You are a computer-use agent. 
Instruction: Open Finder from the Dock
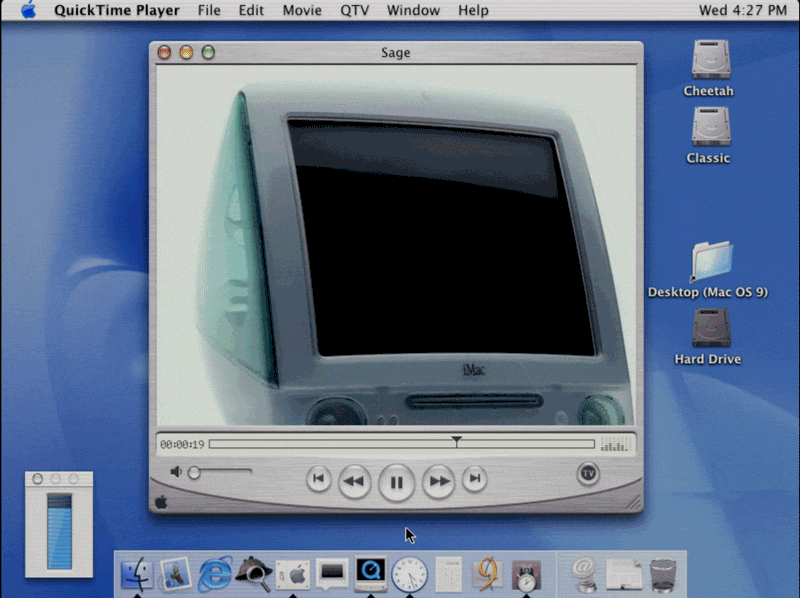137,574
